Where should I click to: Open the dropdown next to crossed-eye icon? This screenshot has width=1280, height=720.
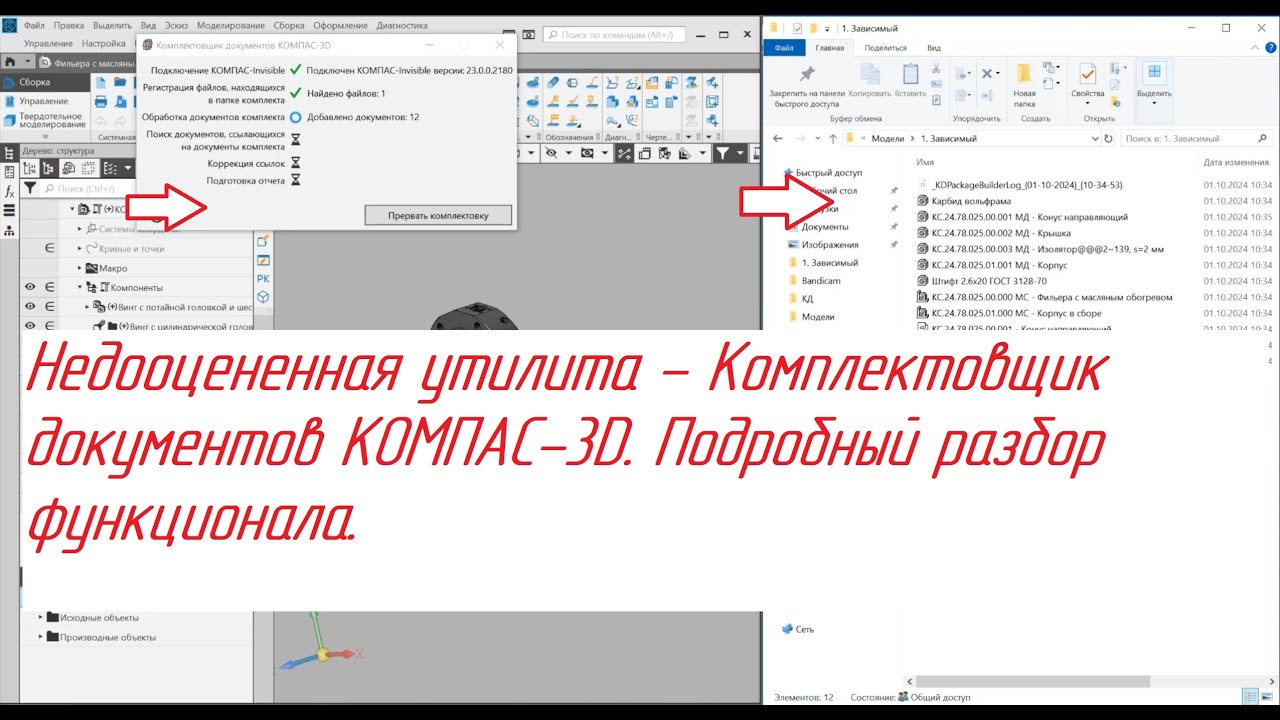point(568,153)
